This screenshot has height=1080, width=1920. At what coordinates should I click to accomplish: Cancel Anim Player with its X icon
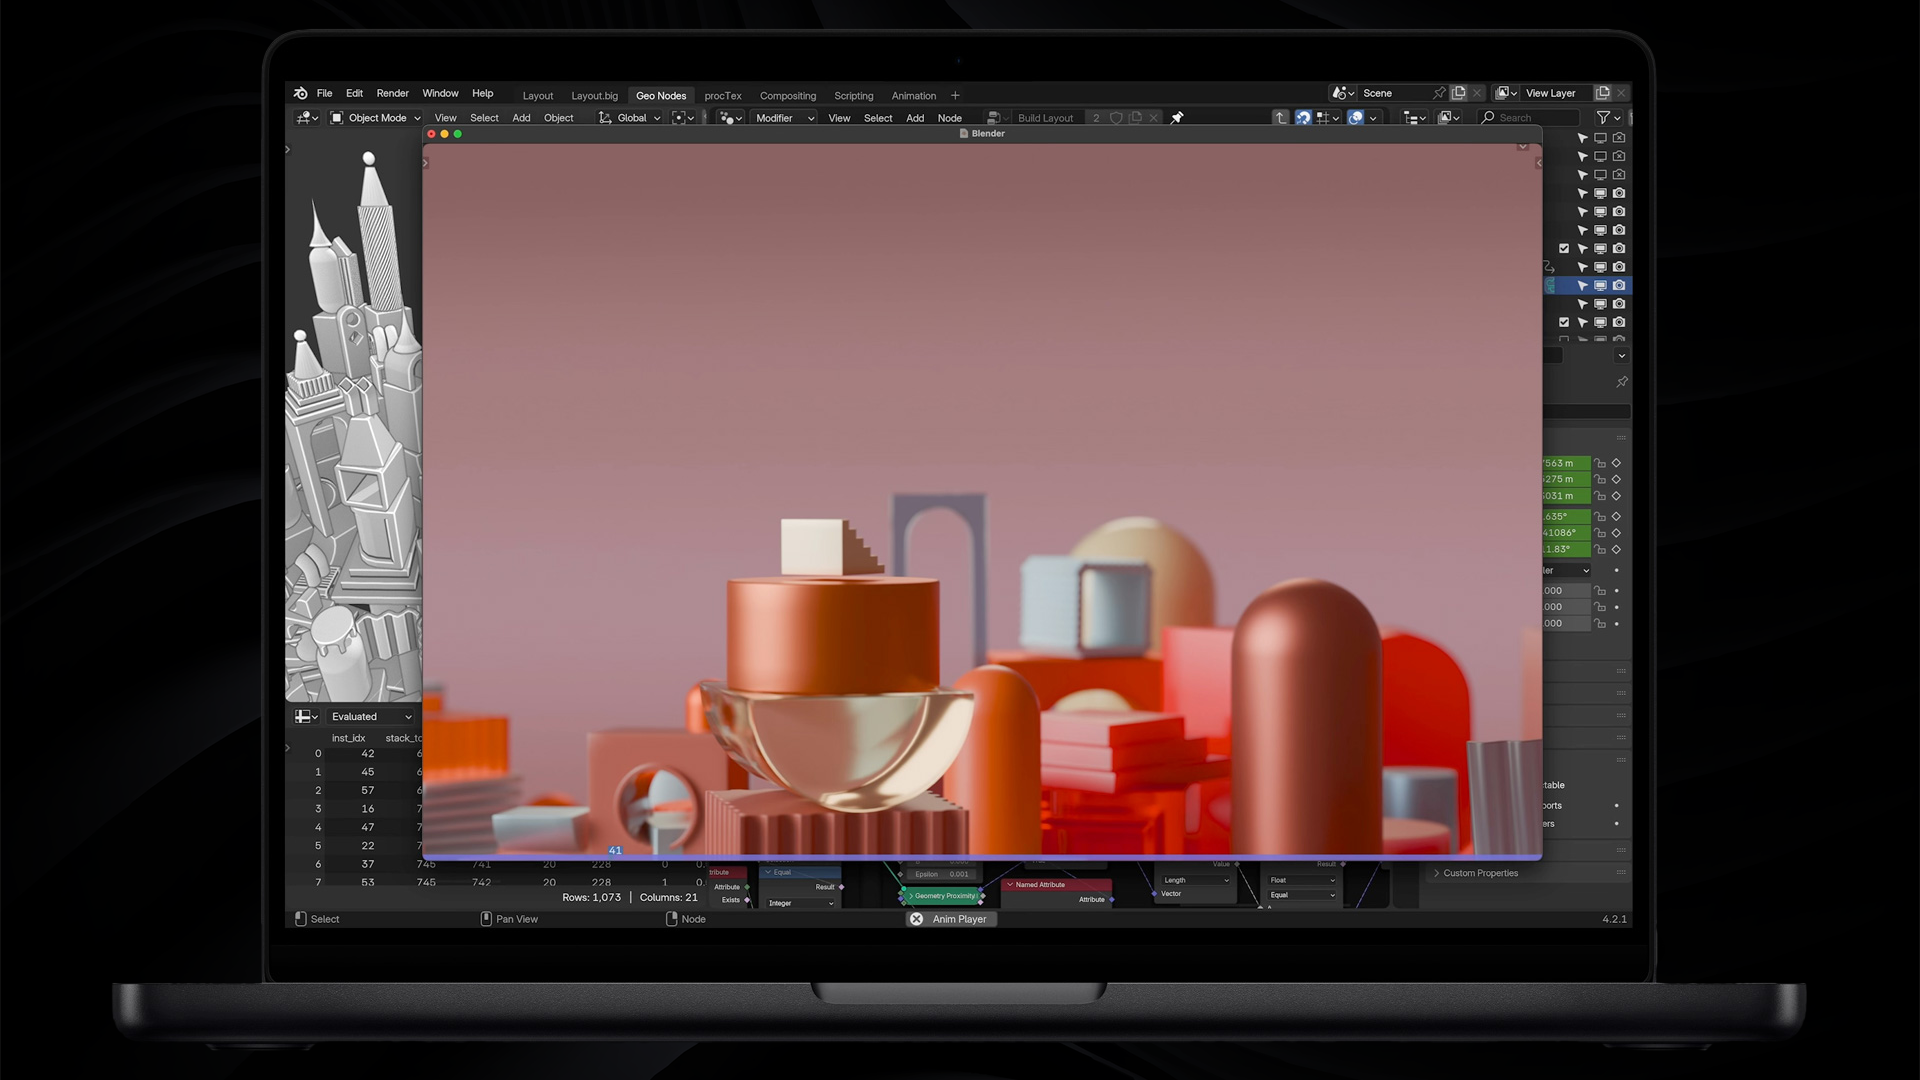point(916,919)
